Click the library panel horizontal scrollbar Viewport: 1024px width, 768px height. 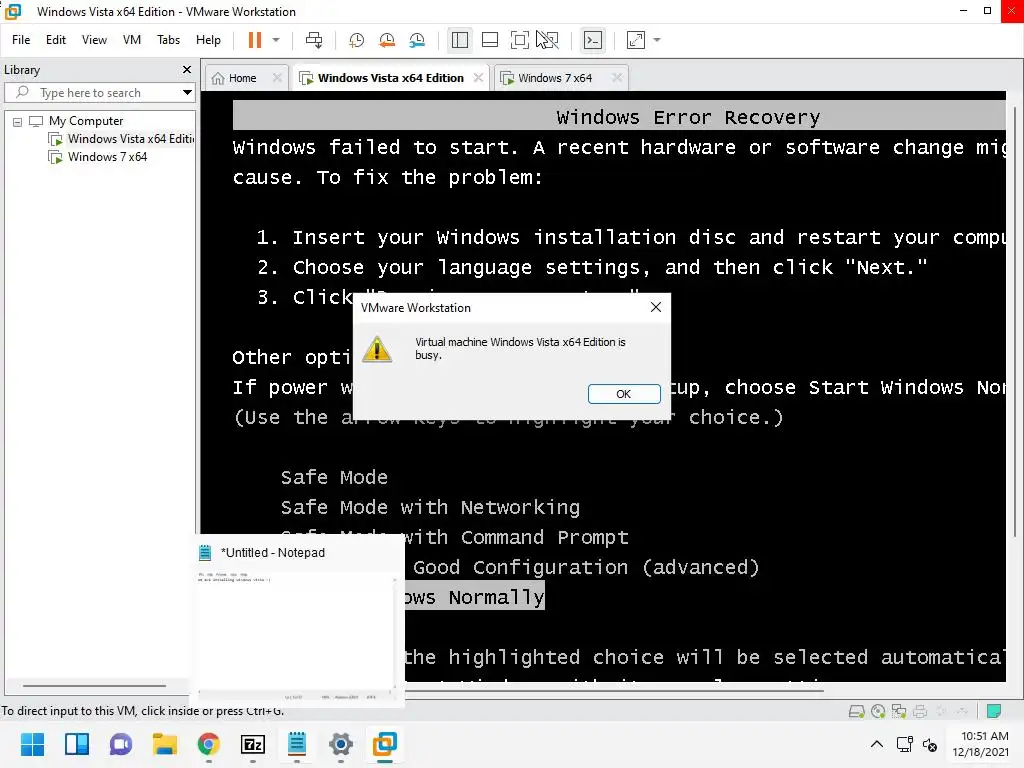(x=95, y=686)
